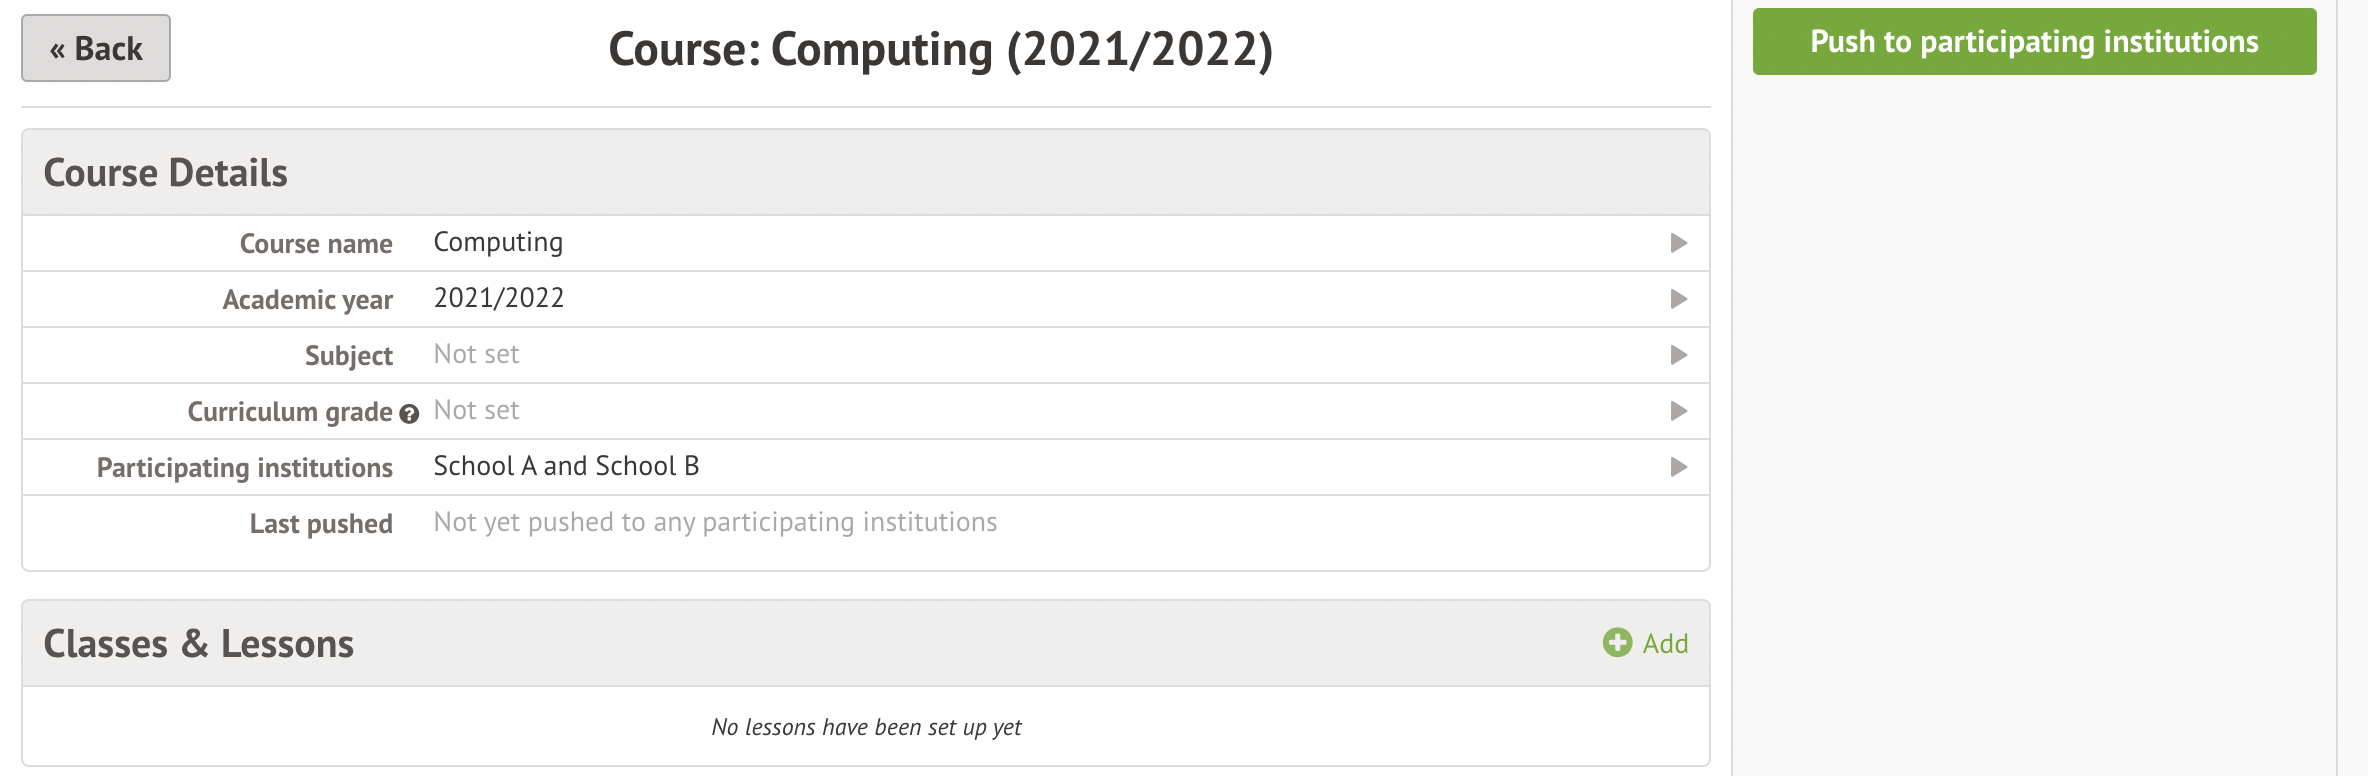This screenshot has height=776, width=2368.
Task: Click the 'No lessons have been set up yet' message
Action: [x=866, y=727]
